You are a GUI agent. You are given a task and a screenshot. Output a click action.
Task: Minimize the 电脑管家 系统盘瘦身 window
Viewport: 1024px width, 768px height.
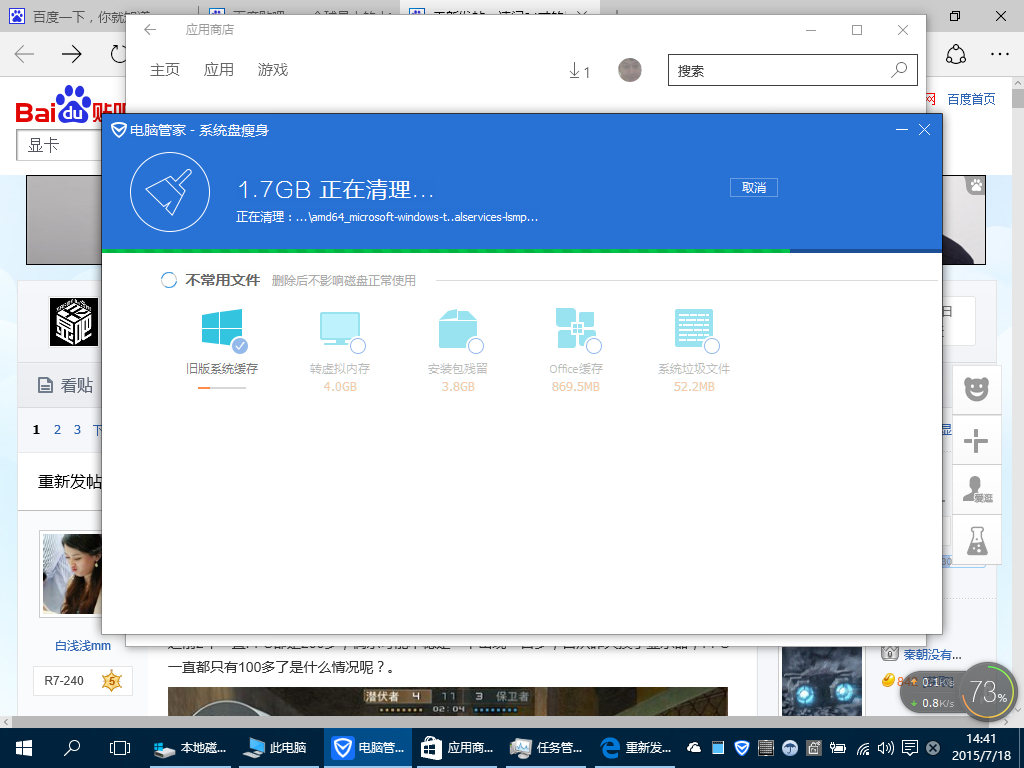[x=902, y=130]
